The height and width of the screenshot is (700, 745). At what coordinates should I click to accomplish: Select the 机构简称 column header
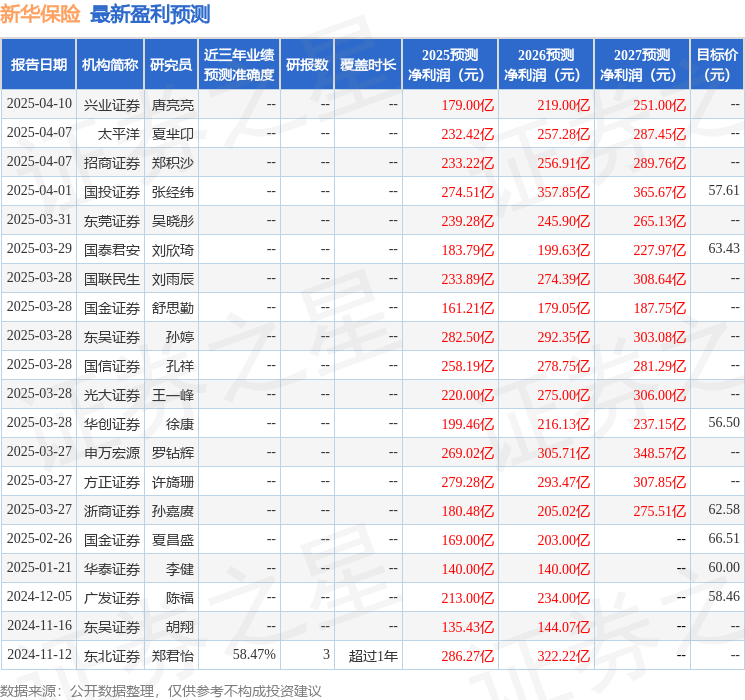(110, 65)
